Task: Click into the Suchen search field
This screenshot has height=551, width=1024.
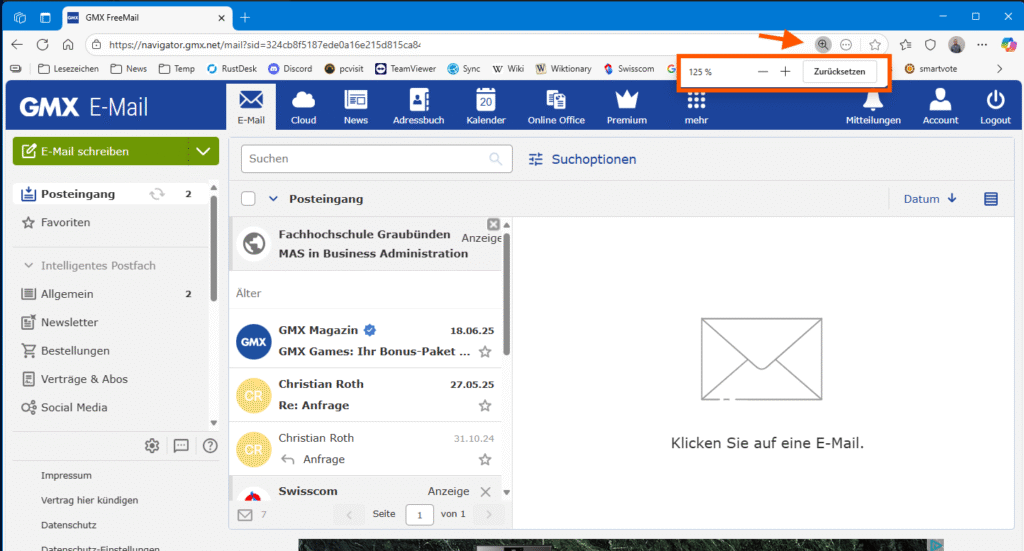Action: [365, 159]
